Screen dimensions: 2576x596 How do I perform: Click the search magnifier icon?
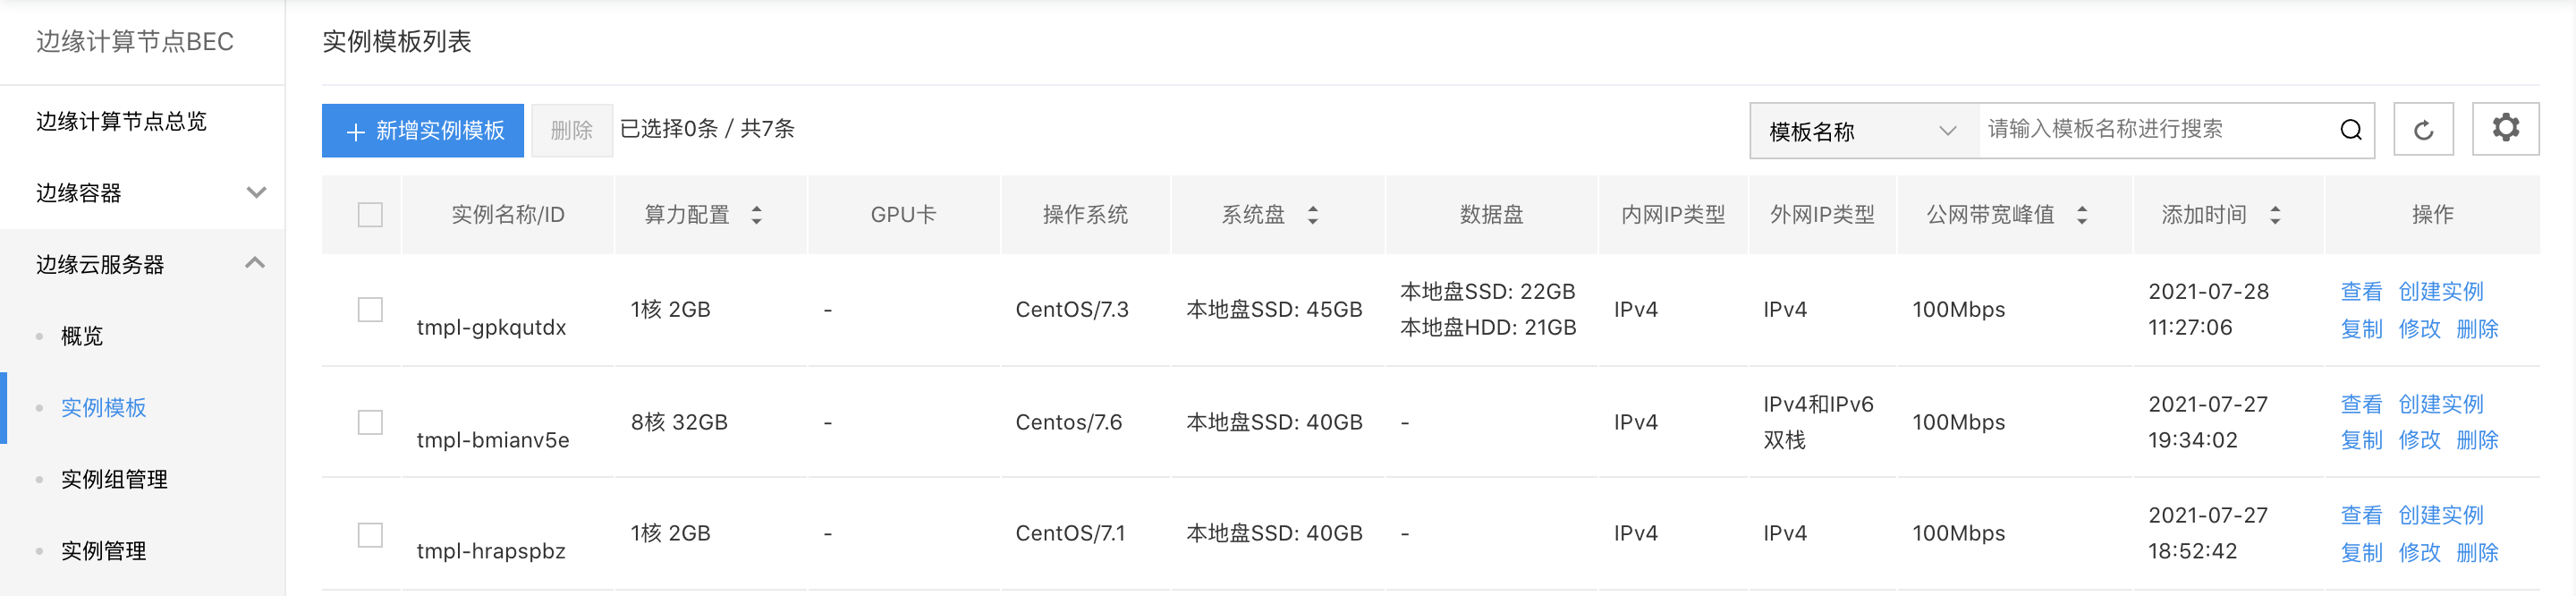pyautogui.click(x=2351, y=130)
